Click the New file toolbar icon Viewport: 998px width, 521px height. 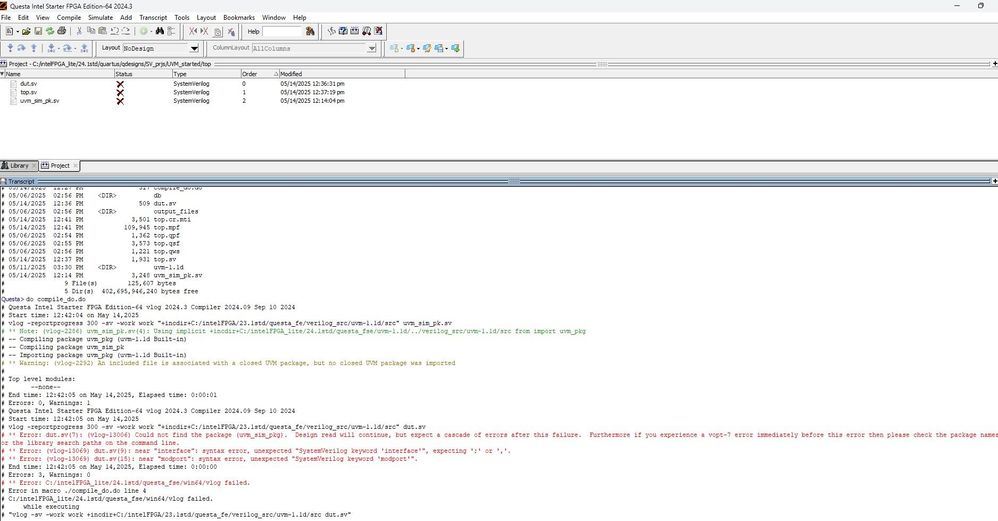[9, 31]
